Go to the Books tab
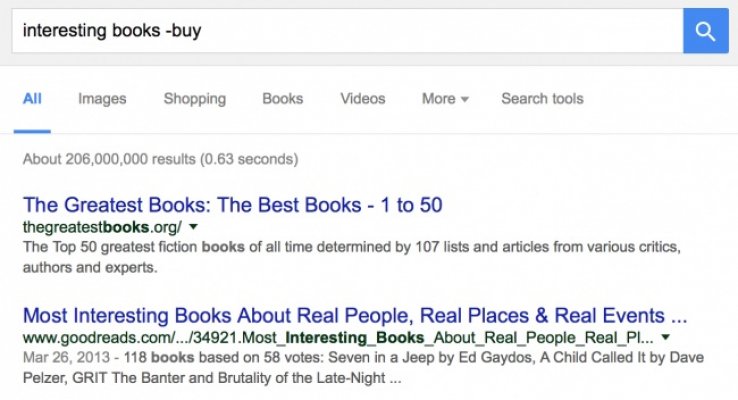The image size is (738, 400). [x=282, y=99]
